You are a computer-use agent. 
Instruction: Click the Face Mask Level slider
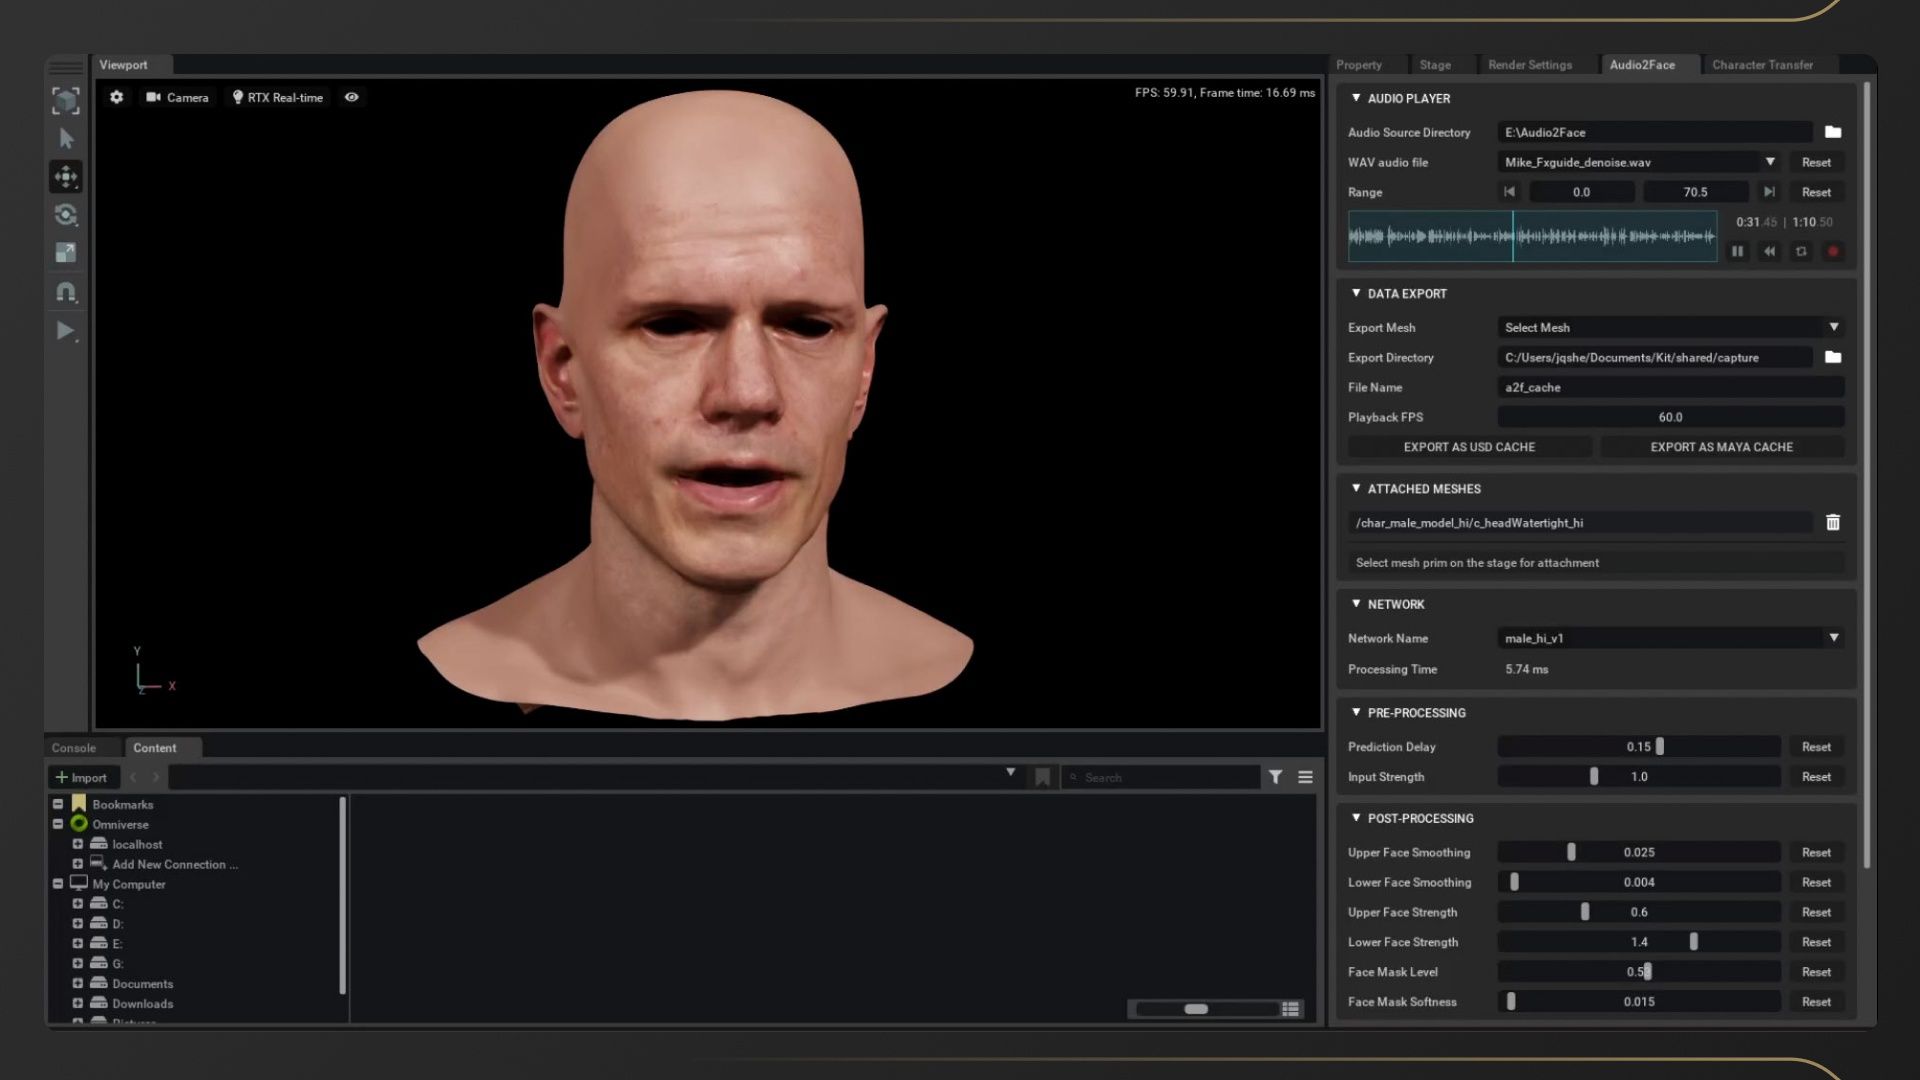[x=1639, y=972]
